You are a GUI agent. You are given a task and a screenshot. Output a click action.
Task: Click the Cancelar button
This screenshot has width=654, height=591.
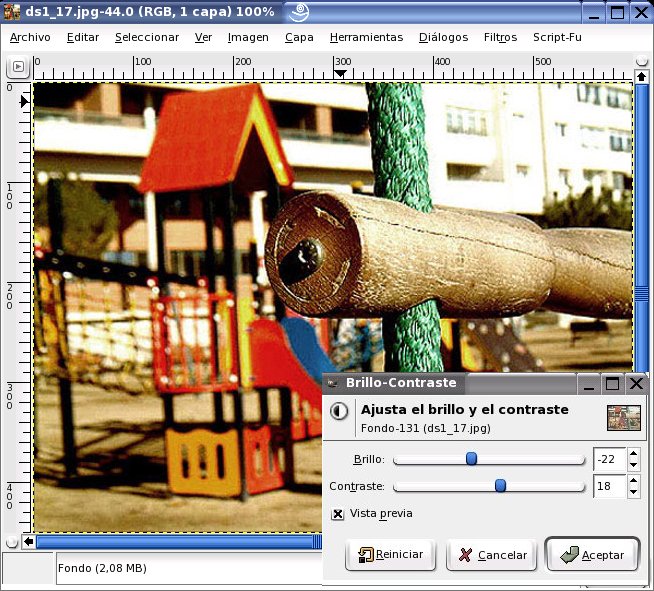(x=491, y=555)
